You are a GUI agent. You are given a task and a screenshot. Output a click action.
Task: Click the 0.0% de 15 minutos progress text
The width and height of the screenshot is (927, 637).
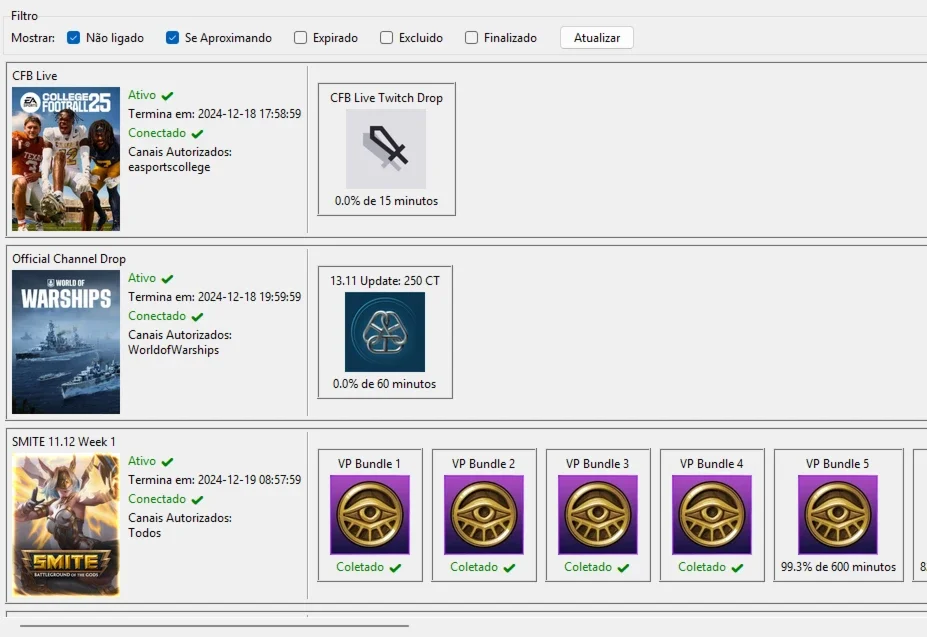pos(386,201)
